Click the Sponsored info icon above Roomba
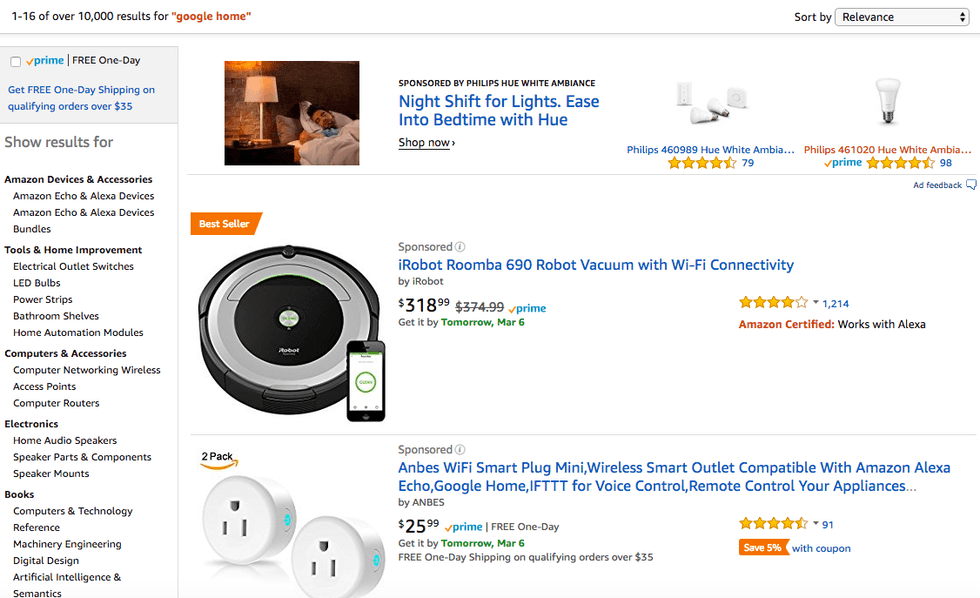The width and height of the screenshot is (980, 598). 460,247
